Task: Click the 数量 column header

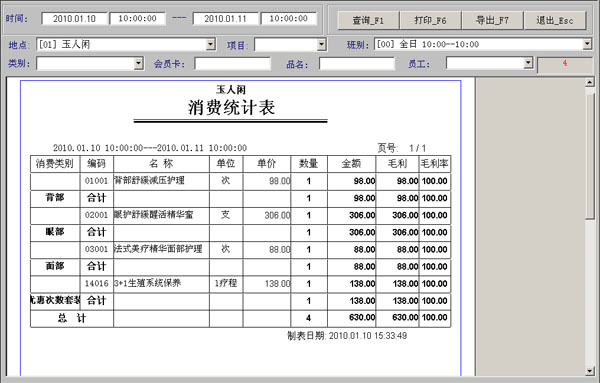Action: (308, 164)
